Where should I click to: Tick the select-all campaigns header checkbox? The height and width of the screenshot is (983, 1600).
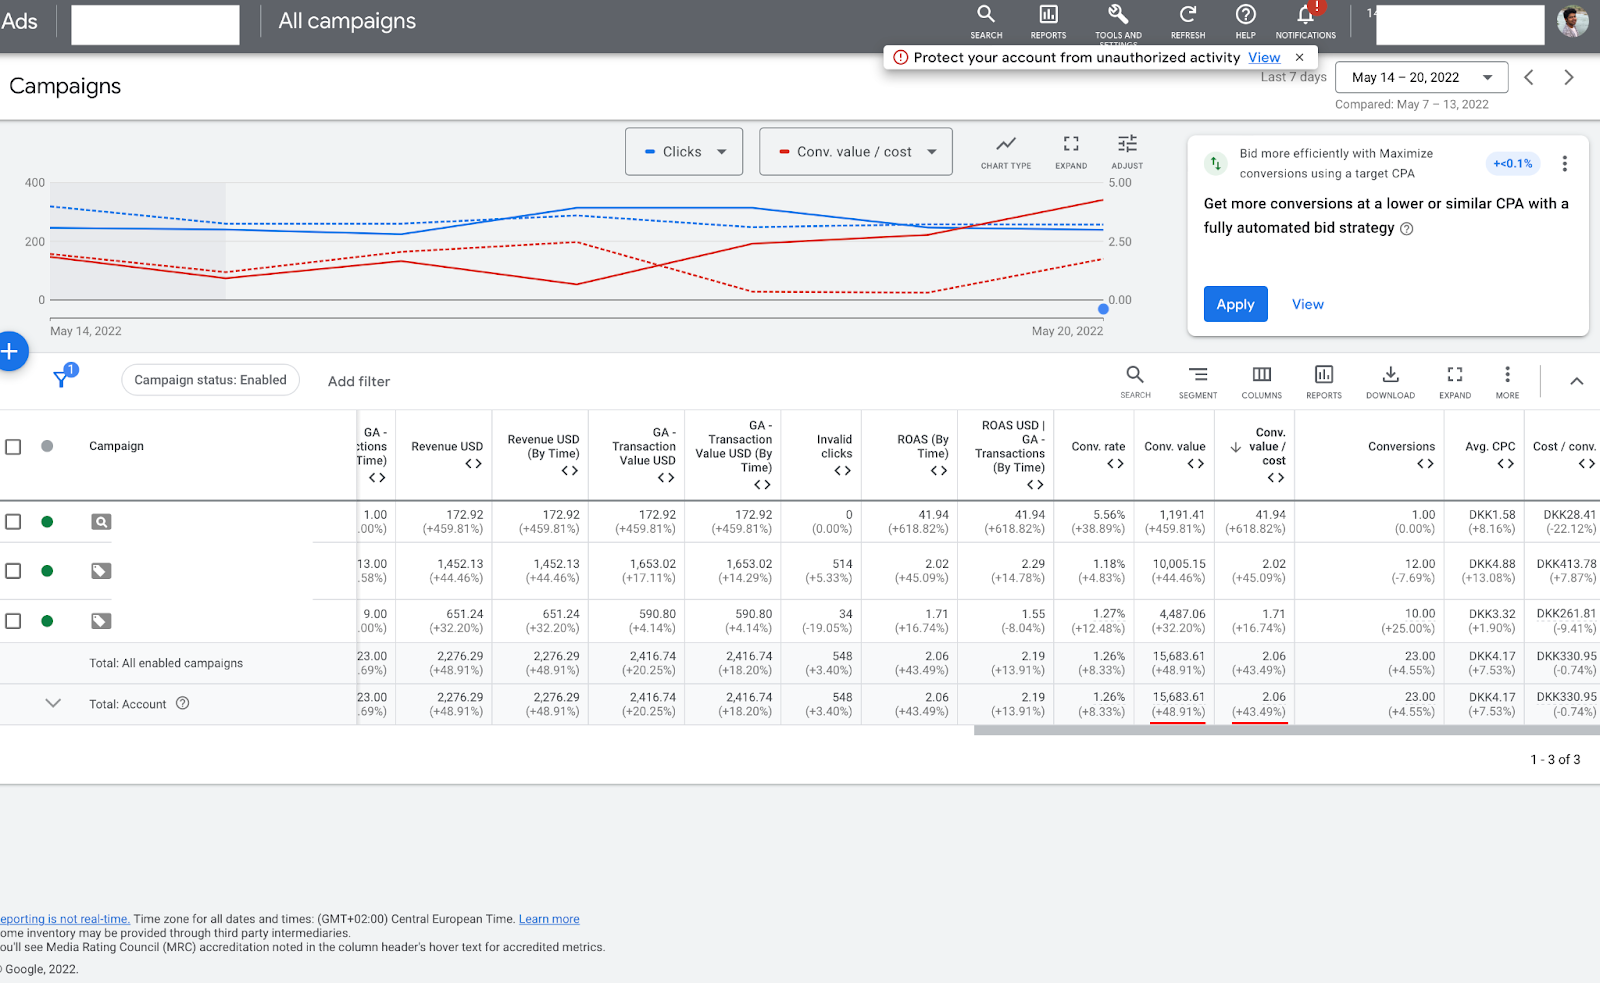(13, 447)
